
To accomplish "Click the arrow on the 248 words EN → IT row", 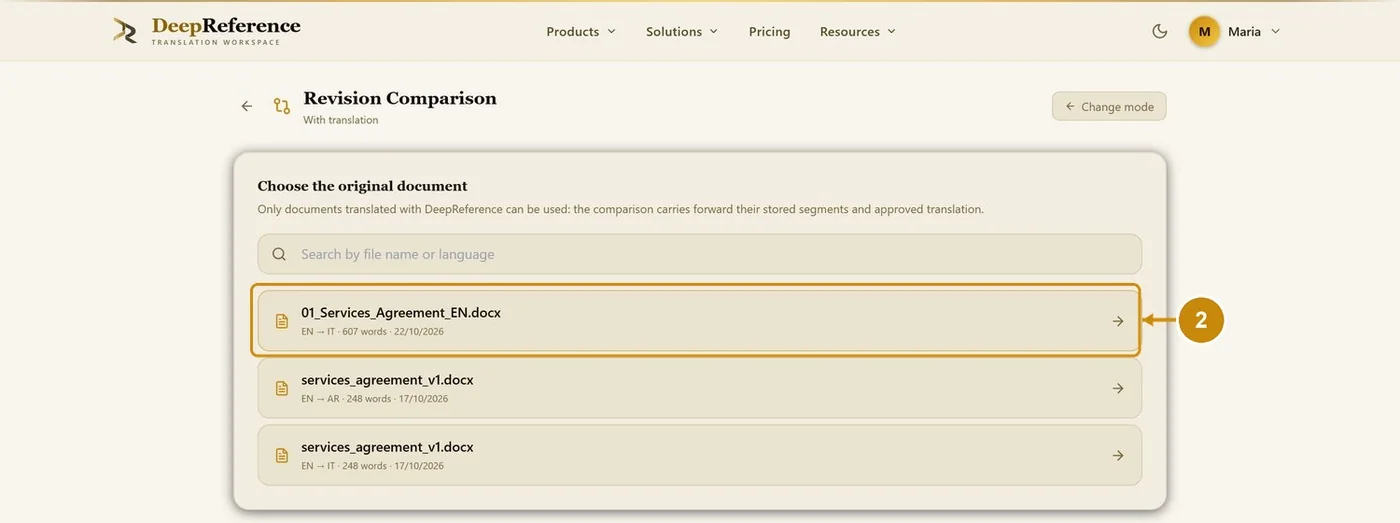I will (x=1118, y=455).
